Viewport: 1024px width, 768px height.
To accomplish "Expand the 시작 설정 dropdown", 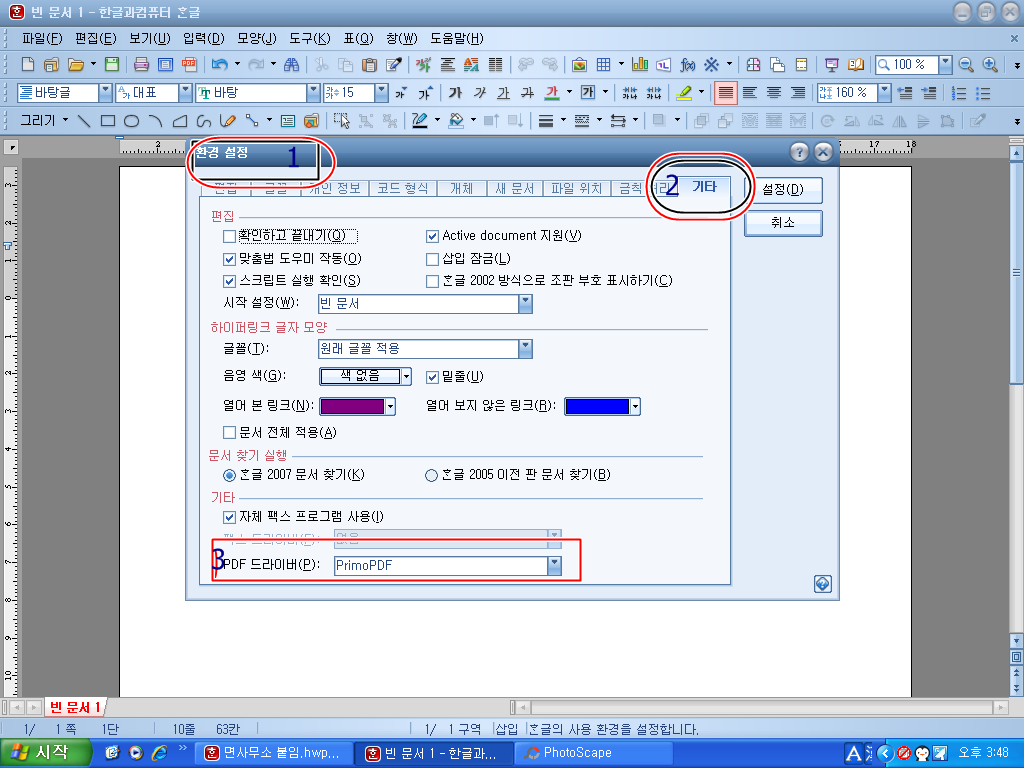I will point(525,303).
